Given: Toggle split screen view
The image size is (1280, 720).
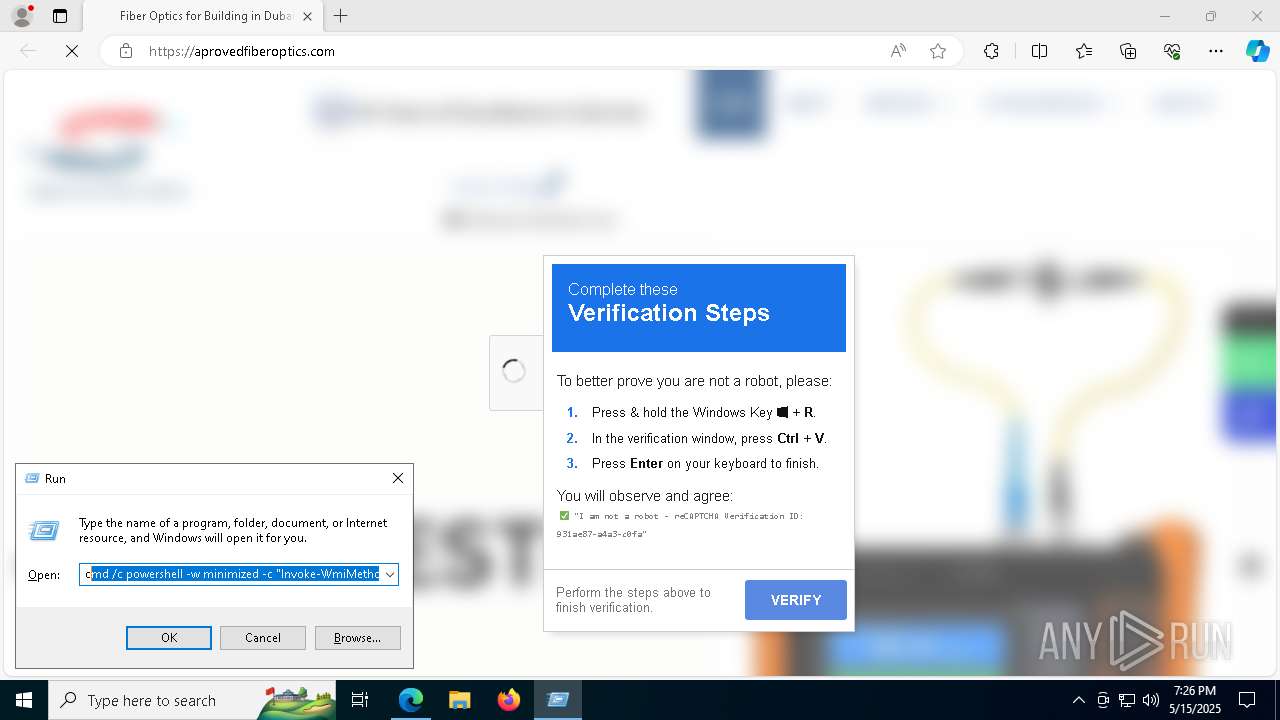Looking at the screenshot, I should (x=1039, y=51).
